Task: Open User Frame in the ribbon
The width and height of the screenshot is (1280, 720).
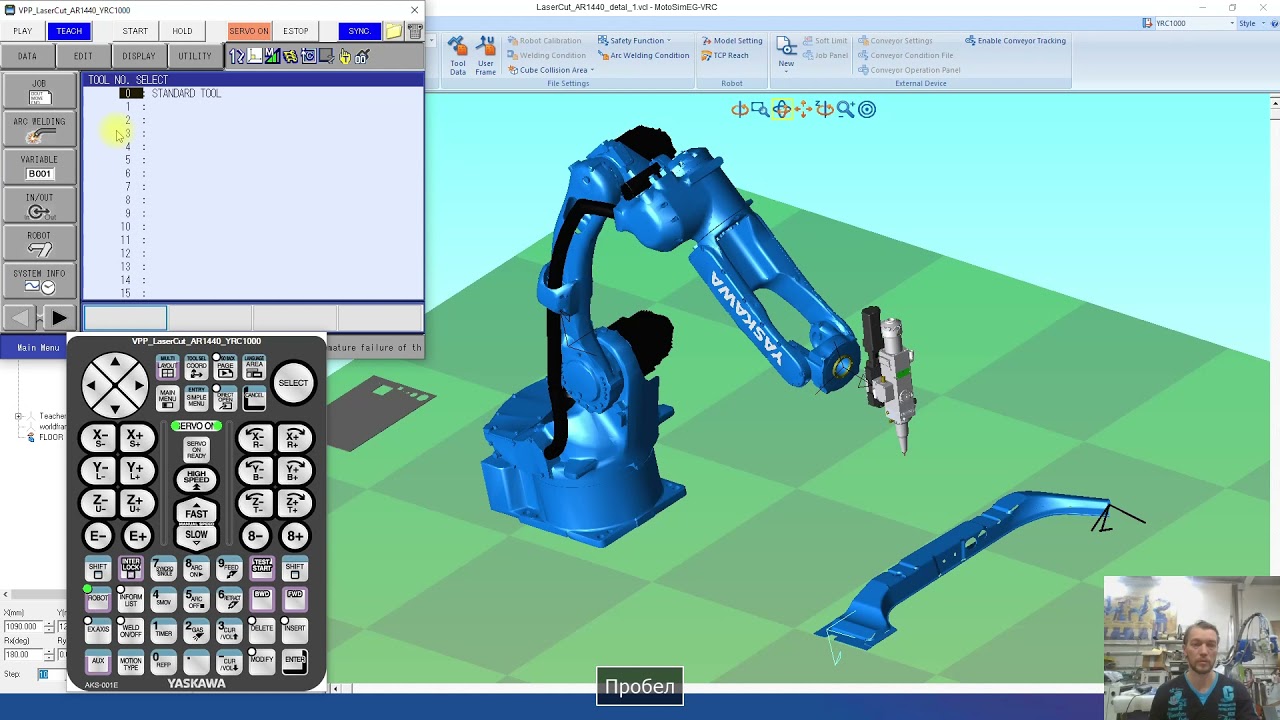Action: pyautogui.click(x=485, y=56)
